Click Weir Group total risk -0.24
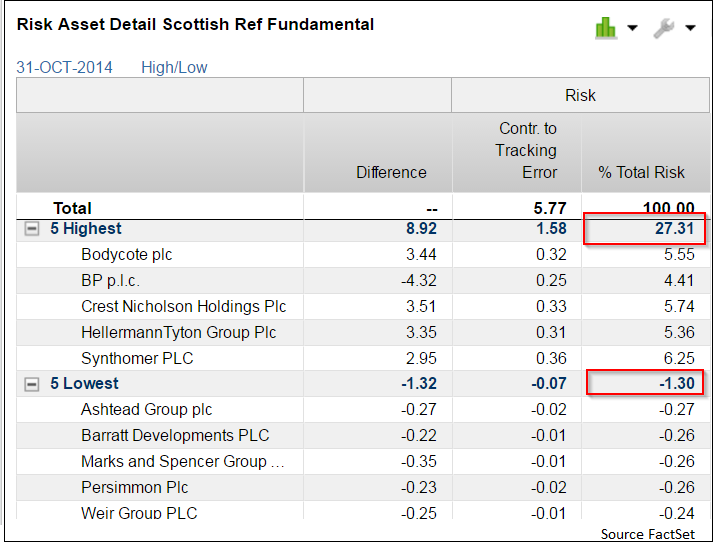Image resolution: width=713 pixels, height=543 pixels. (x=677, y=513)
